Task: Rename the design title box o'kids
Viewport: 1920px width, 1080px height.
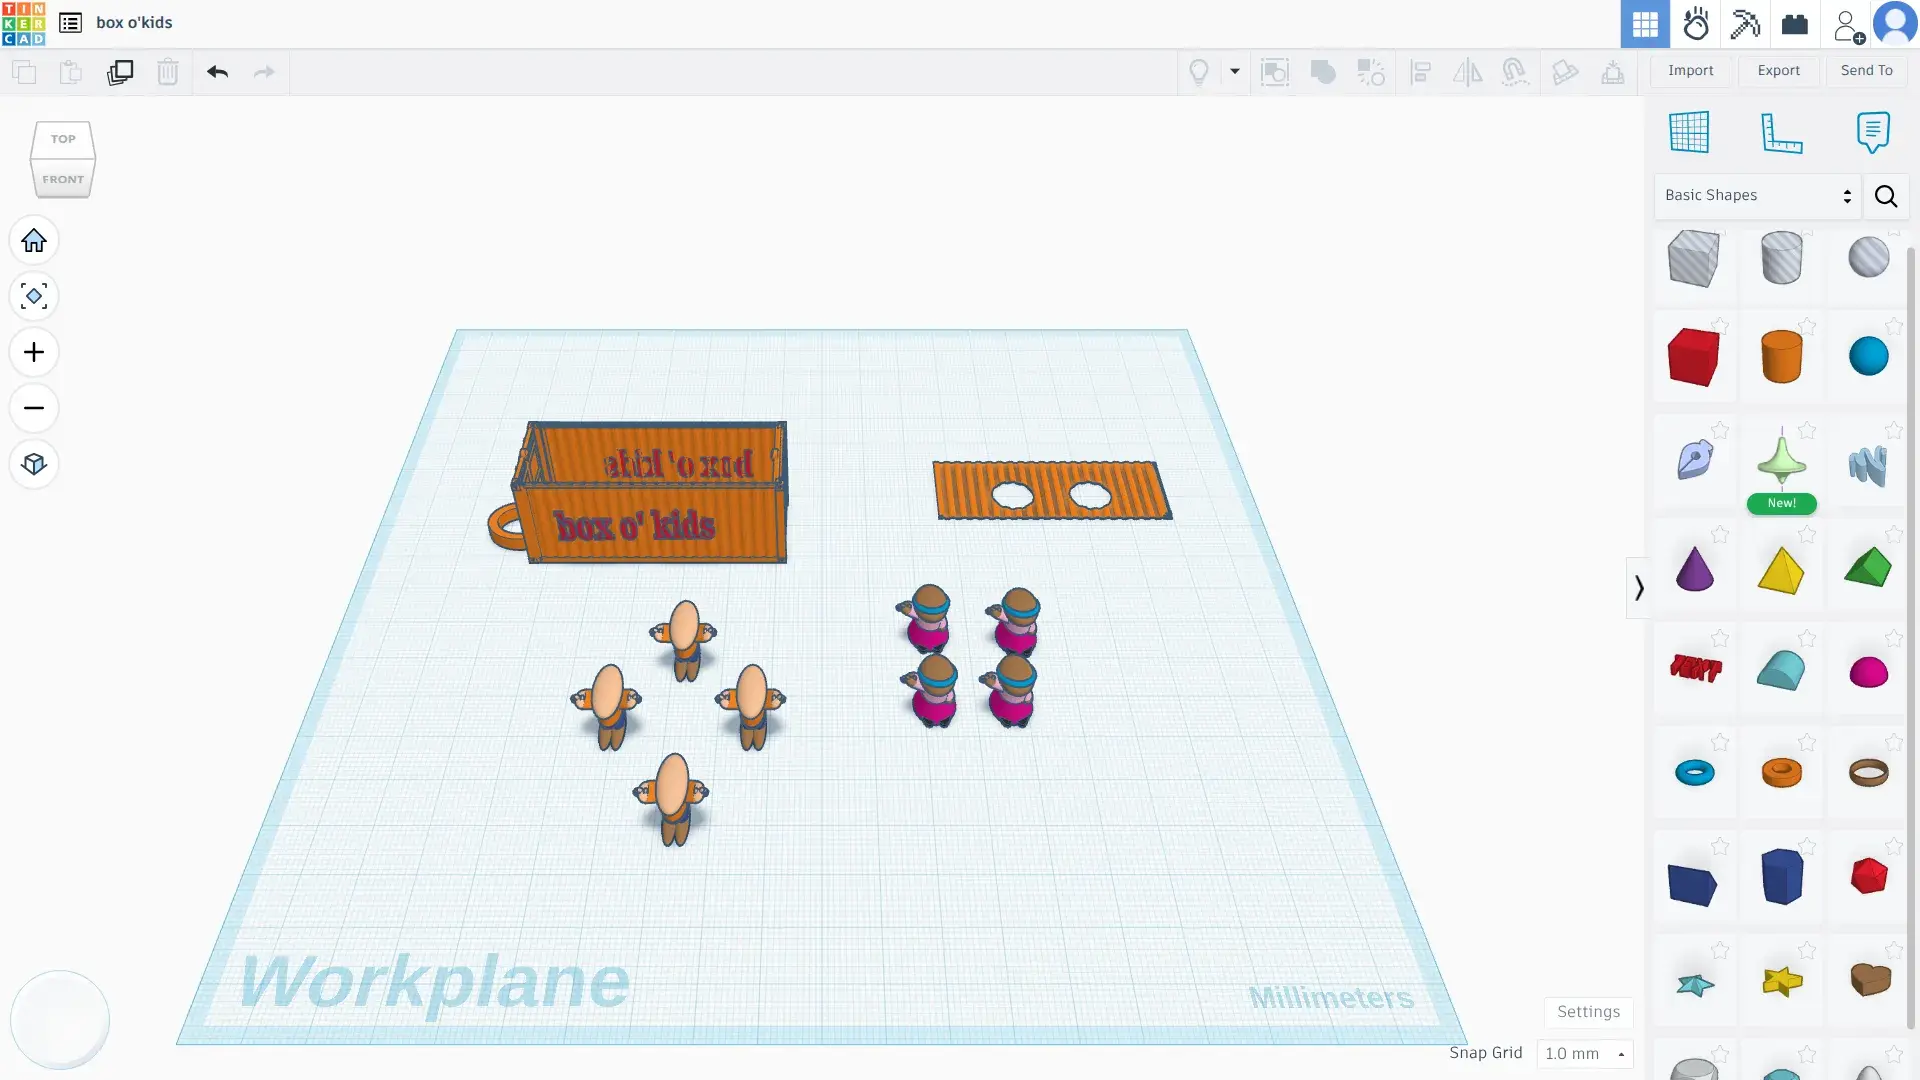Action: point(134,23)
